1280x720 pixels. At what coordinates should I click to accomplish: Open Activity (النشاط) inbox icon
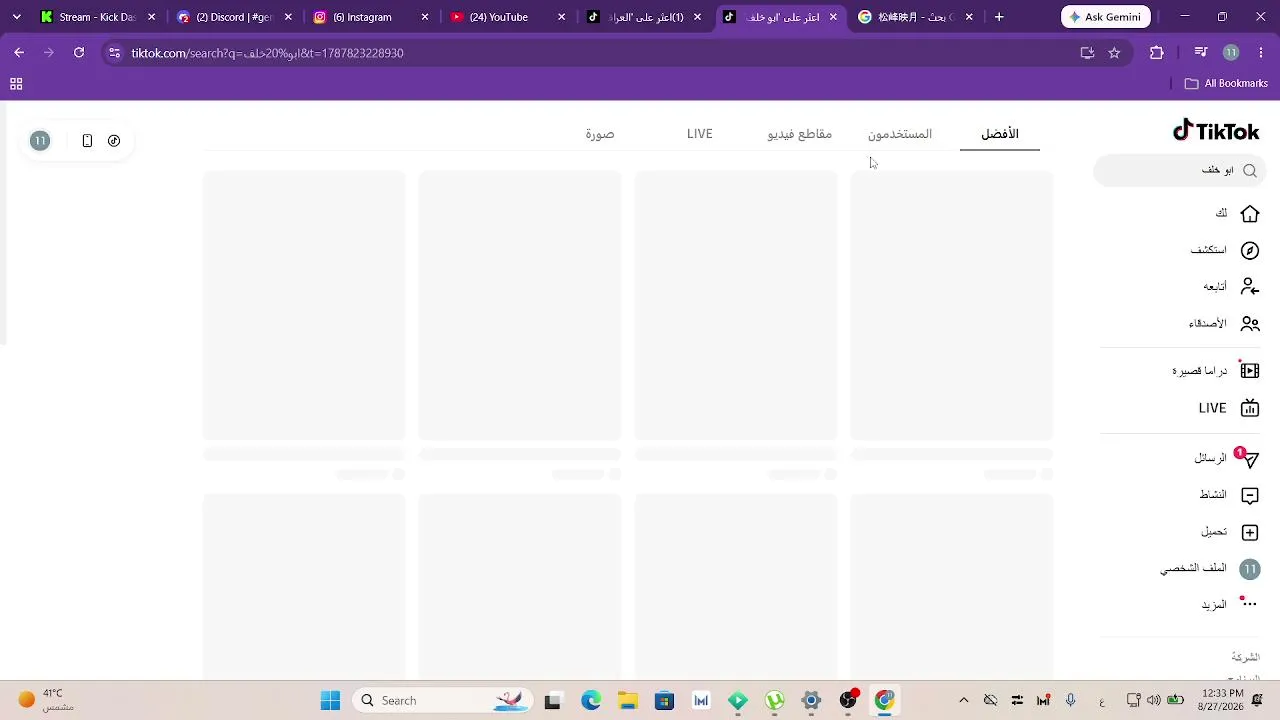1249,495
